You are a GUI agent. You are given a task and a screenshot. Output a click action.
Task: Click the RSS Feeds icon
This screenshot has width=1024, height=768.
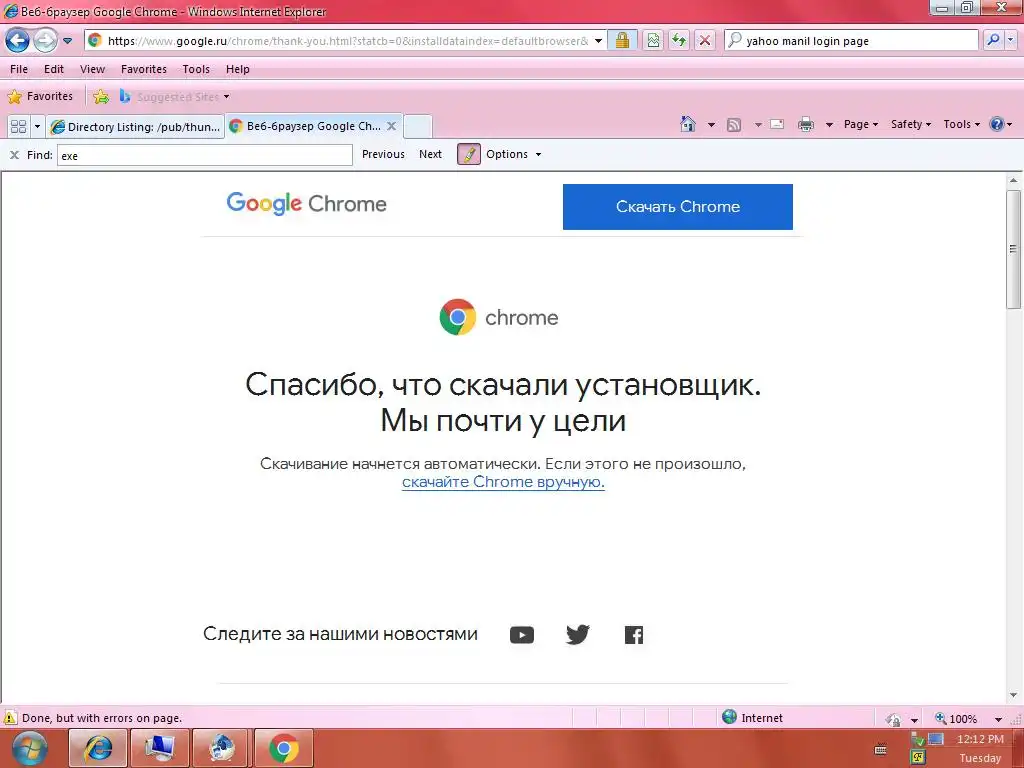(734, 124)
